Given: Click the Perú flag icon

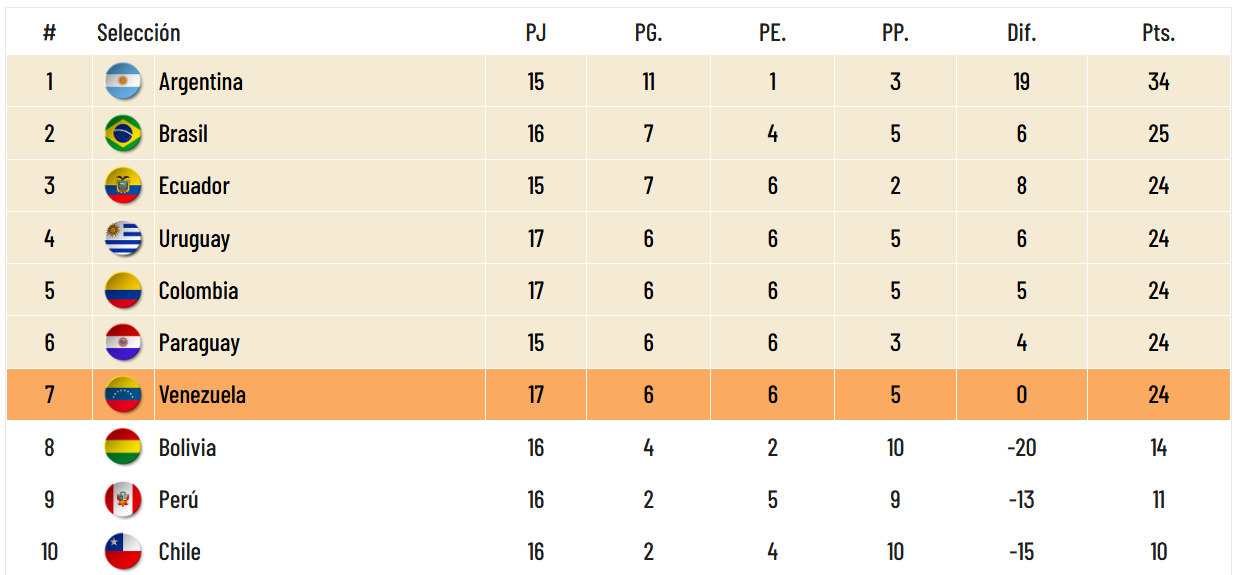Looking at the screenshot, I should coord(123,499).
